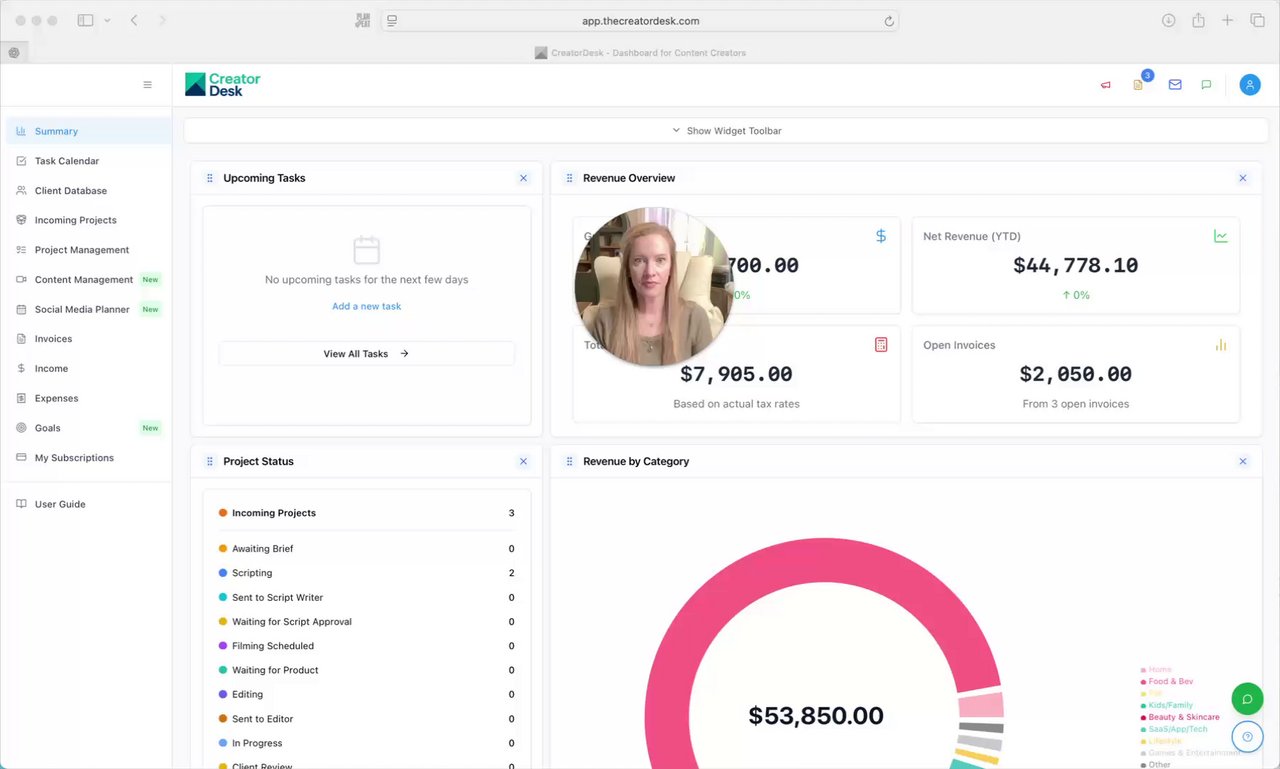Toggle Beauty & Skincare legend item
Viewport: 1280px width, 769px height.
[x=1180, y=717]
